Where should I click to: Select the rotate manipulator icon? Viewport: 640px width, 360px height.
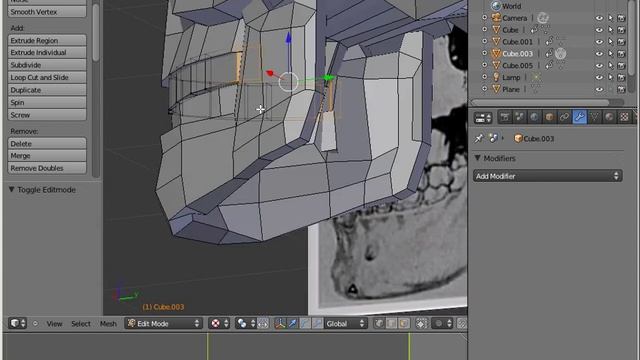[x=305, y=324]
